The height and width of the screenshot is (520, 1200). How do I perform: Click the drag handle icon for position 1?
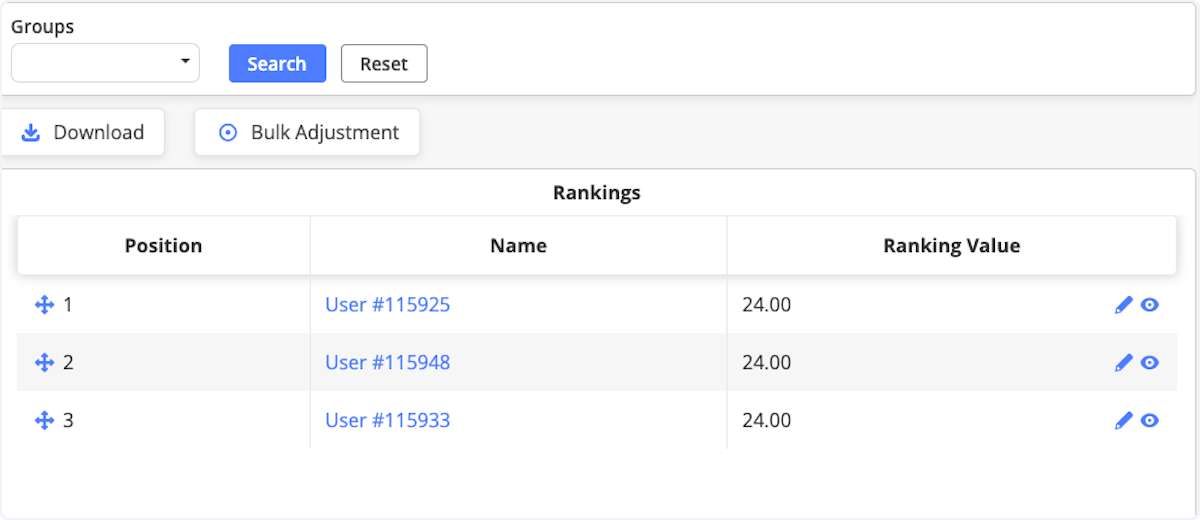click(44, 305)
